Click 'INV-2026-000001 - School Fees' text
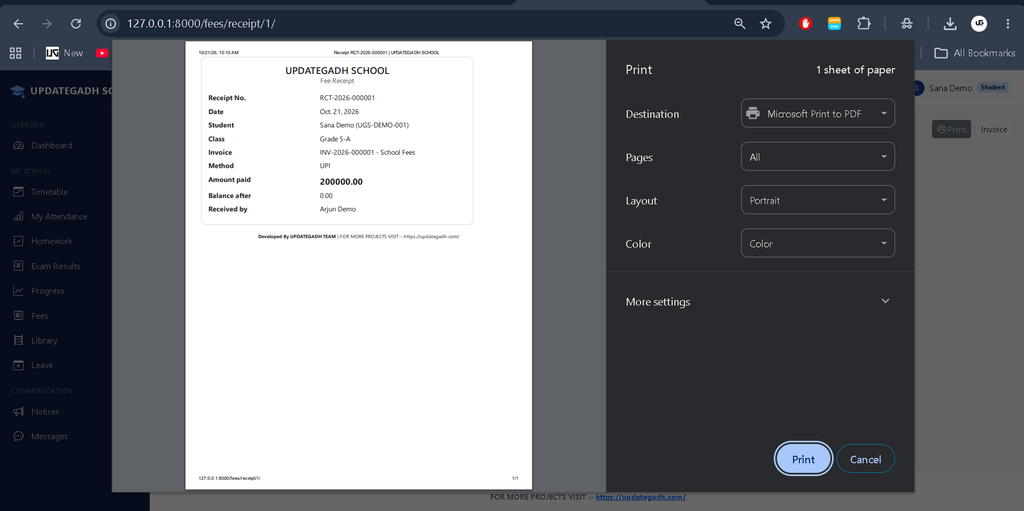The width and height of the screenshot is (1024, 511). tap(367, 152)
